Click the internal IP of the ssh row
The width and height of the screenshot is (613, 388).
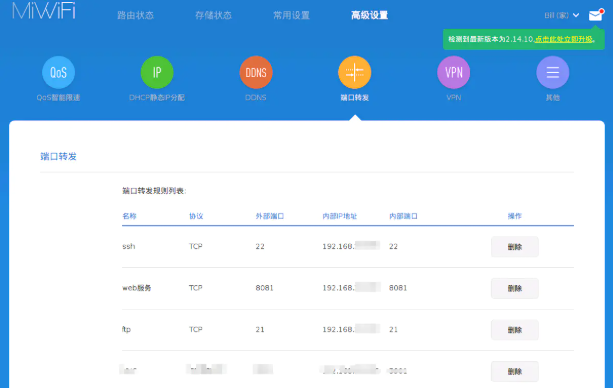tap(351, 246)
